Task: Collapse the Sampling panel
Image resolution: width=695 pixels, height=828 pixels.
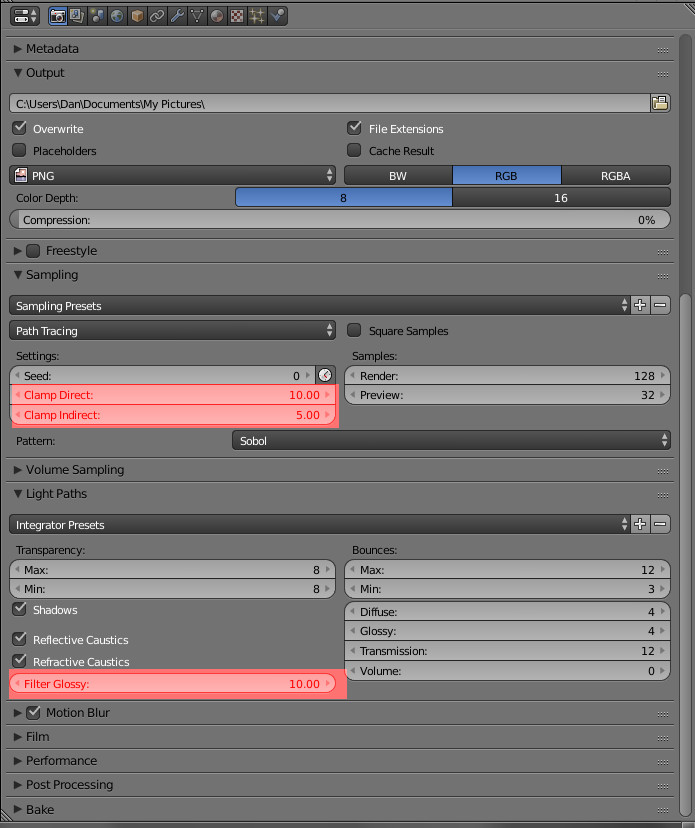Action: pyautogui.click(x=17, y=275)
